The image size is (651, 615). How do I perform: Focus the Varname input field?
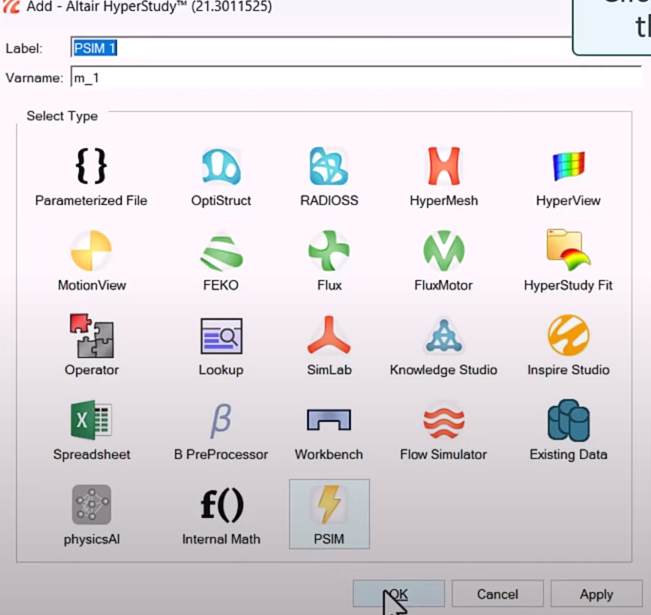click(x=356, y=77)
